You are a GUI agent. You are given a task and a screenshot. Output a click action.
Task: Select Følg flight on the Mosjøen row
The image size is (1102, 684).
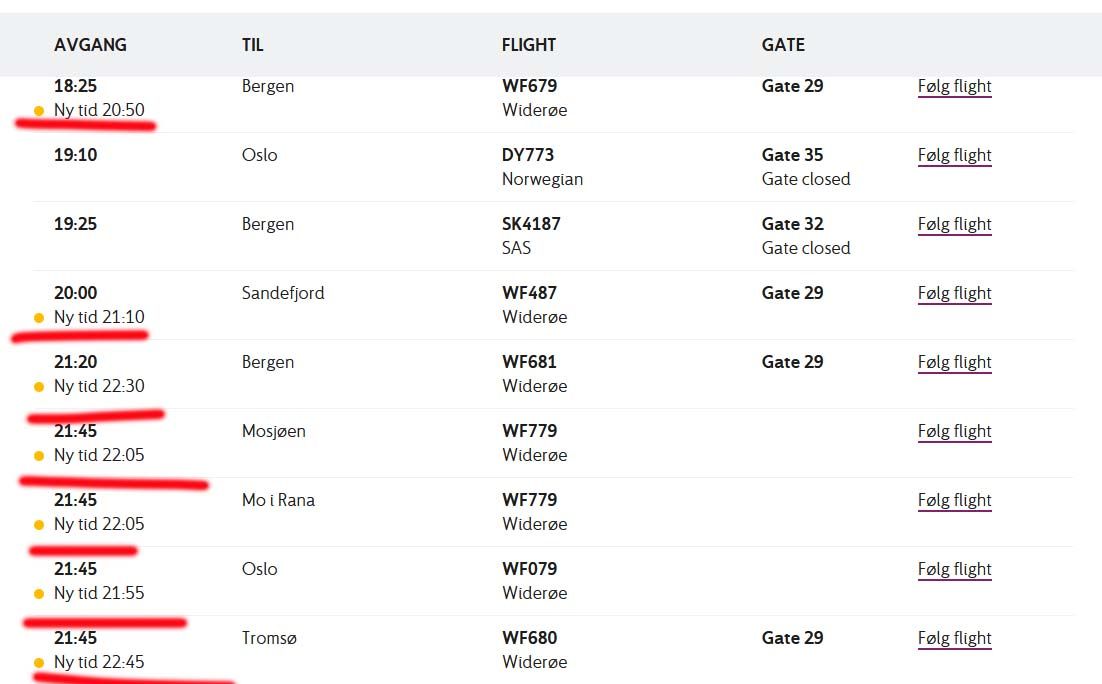click(x=954, y=431)
